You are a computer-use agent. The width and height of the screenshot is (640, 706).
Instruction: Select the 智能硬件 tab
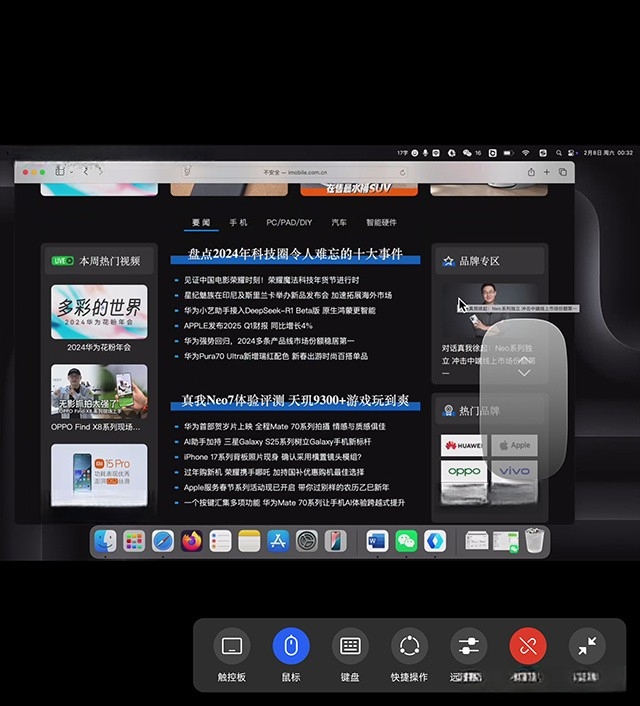(381, 222)
